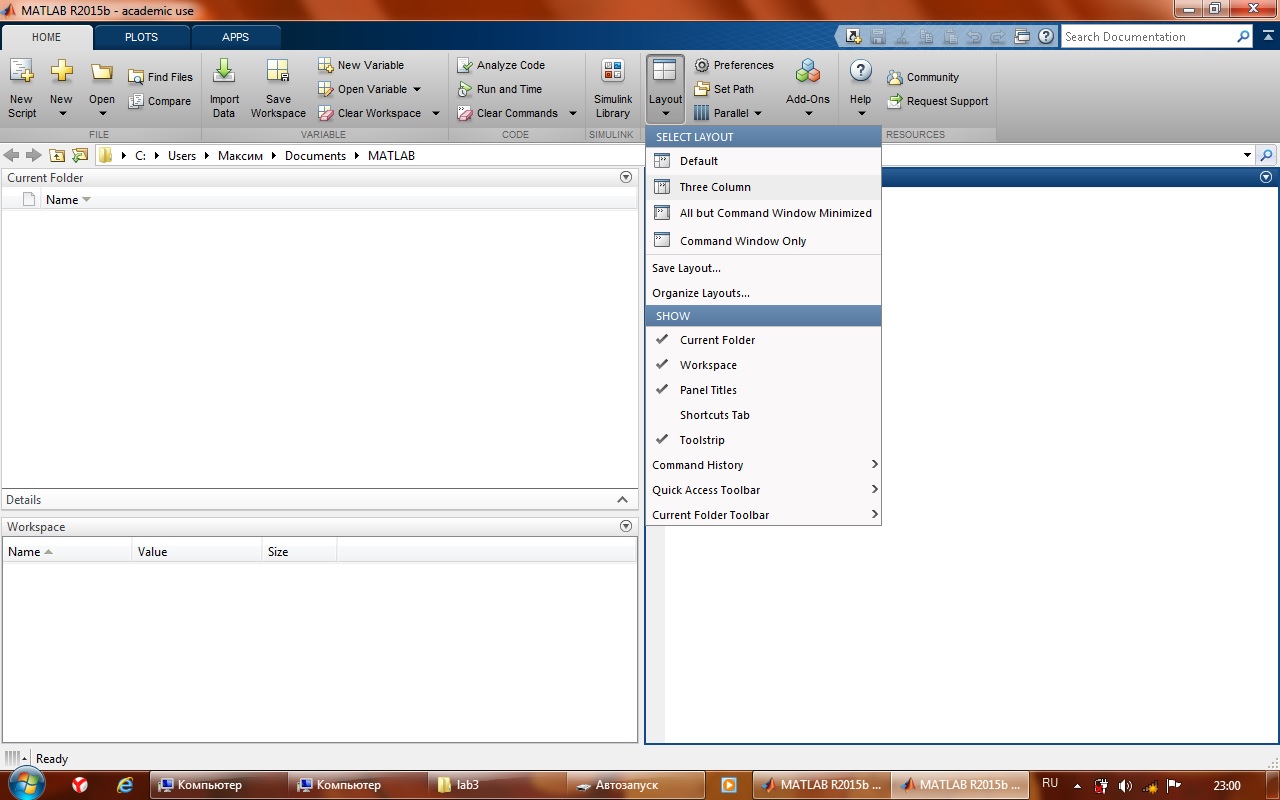
Task: Click Find Files in the File section
Action: point(160,77)
